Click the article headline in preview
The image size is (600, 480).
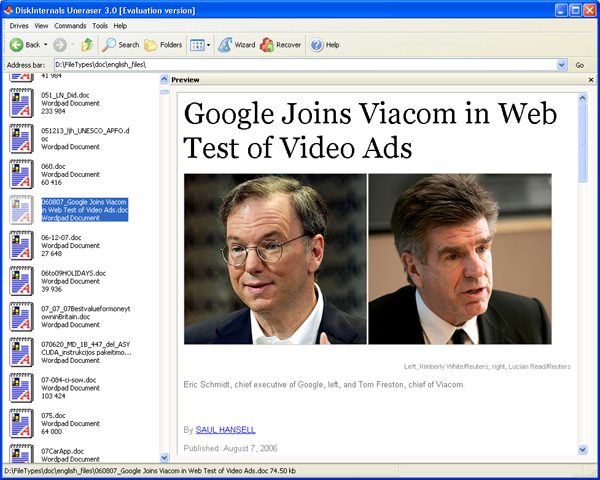pyautogui.click(x=370, y=131)
